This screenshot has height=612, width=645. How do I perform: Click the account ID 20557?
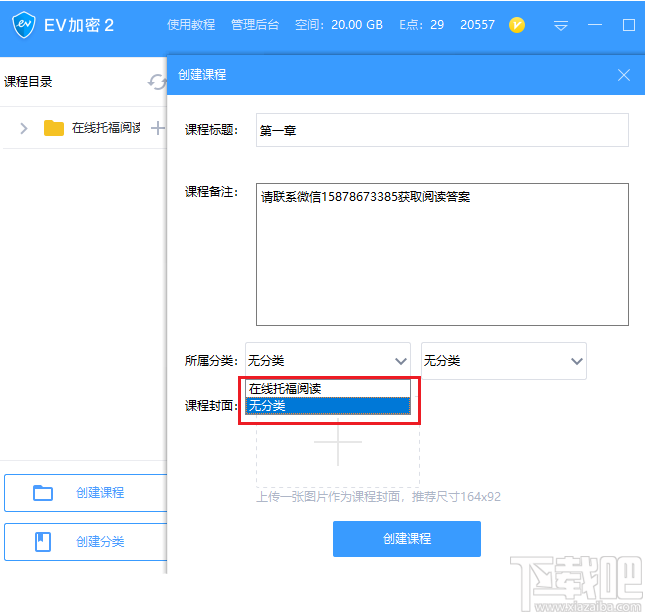click(477, 25)
